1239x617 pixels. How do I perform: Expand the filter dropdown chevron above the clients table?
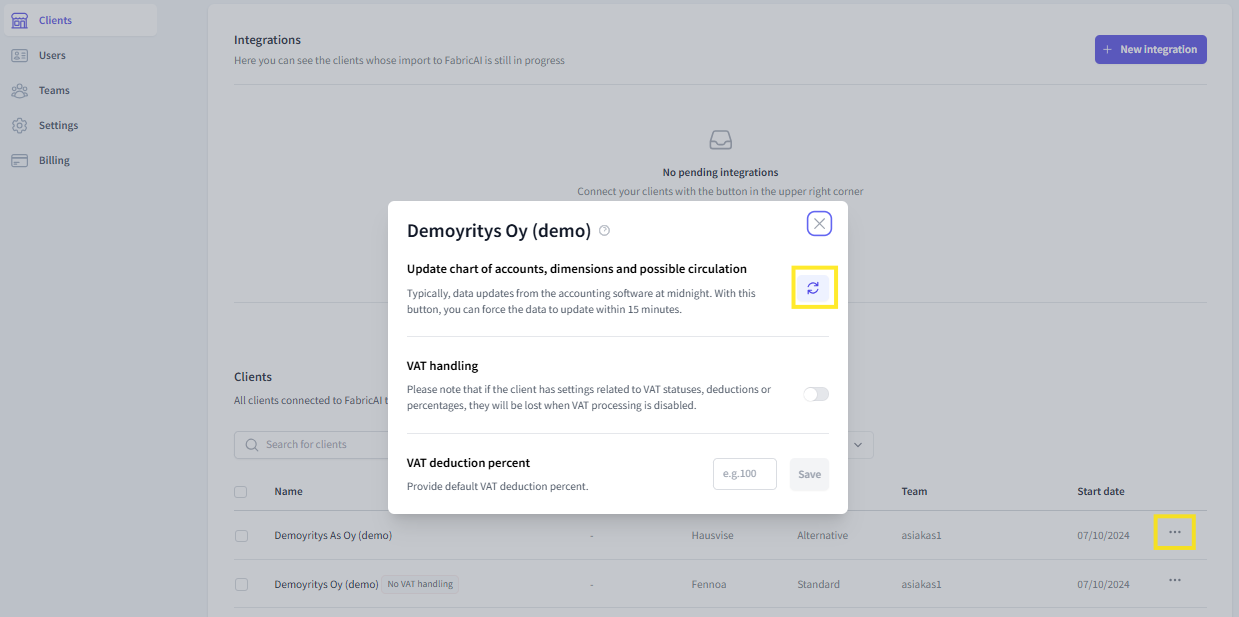[860, 445]
